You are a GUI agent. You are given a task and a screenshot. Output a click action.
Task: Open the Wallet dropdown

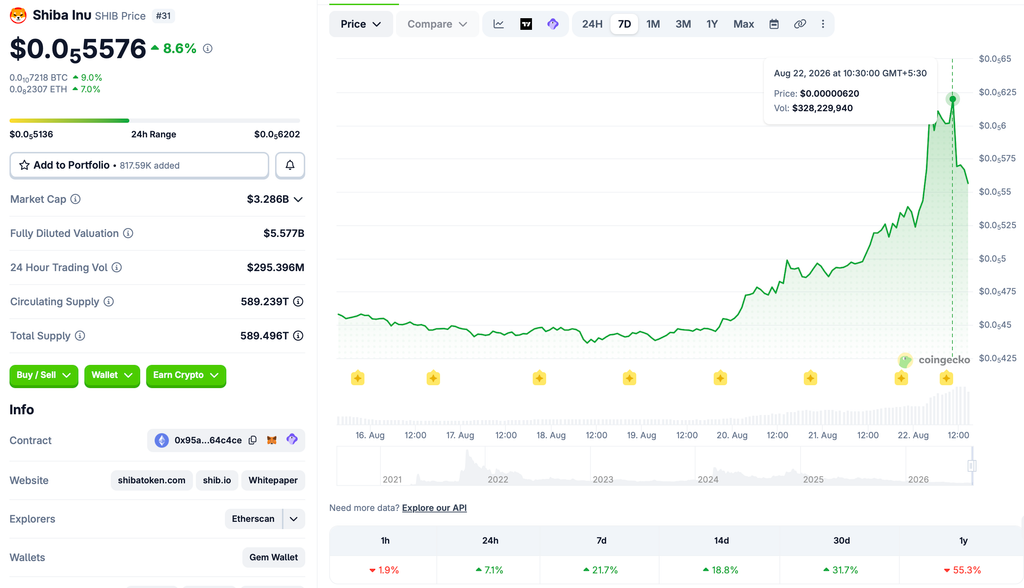(112, 375)
